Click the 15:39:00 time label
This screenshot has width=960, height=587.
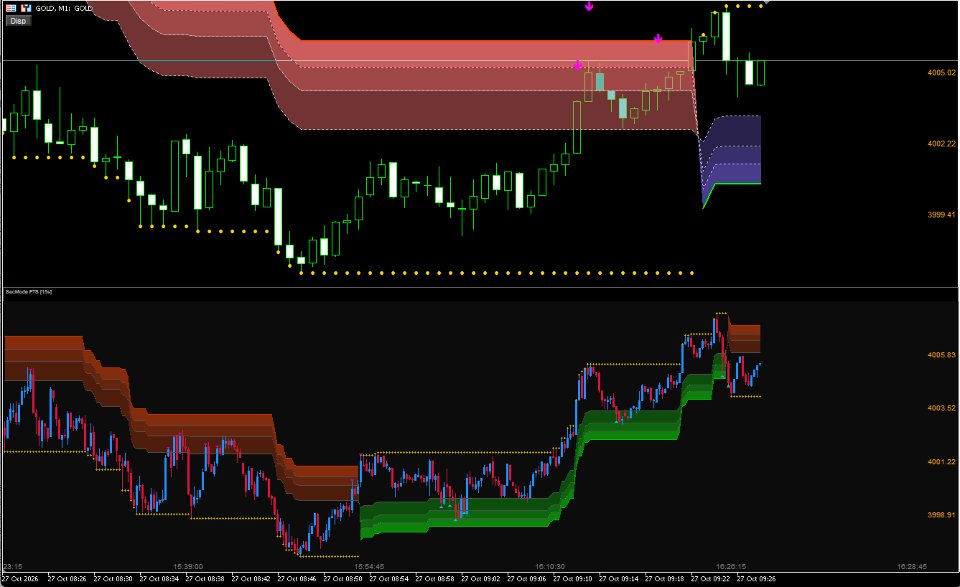pos(188,567)
